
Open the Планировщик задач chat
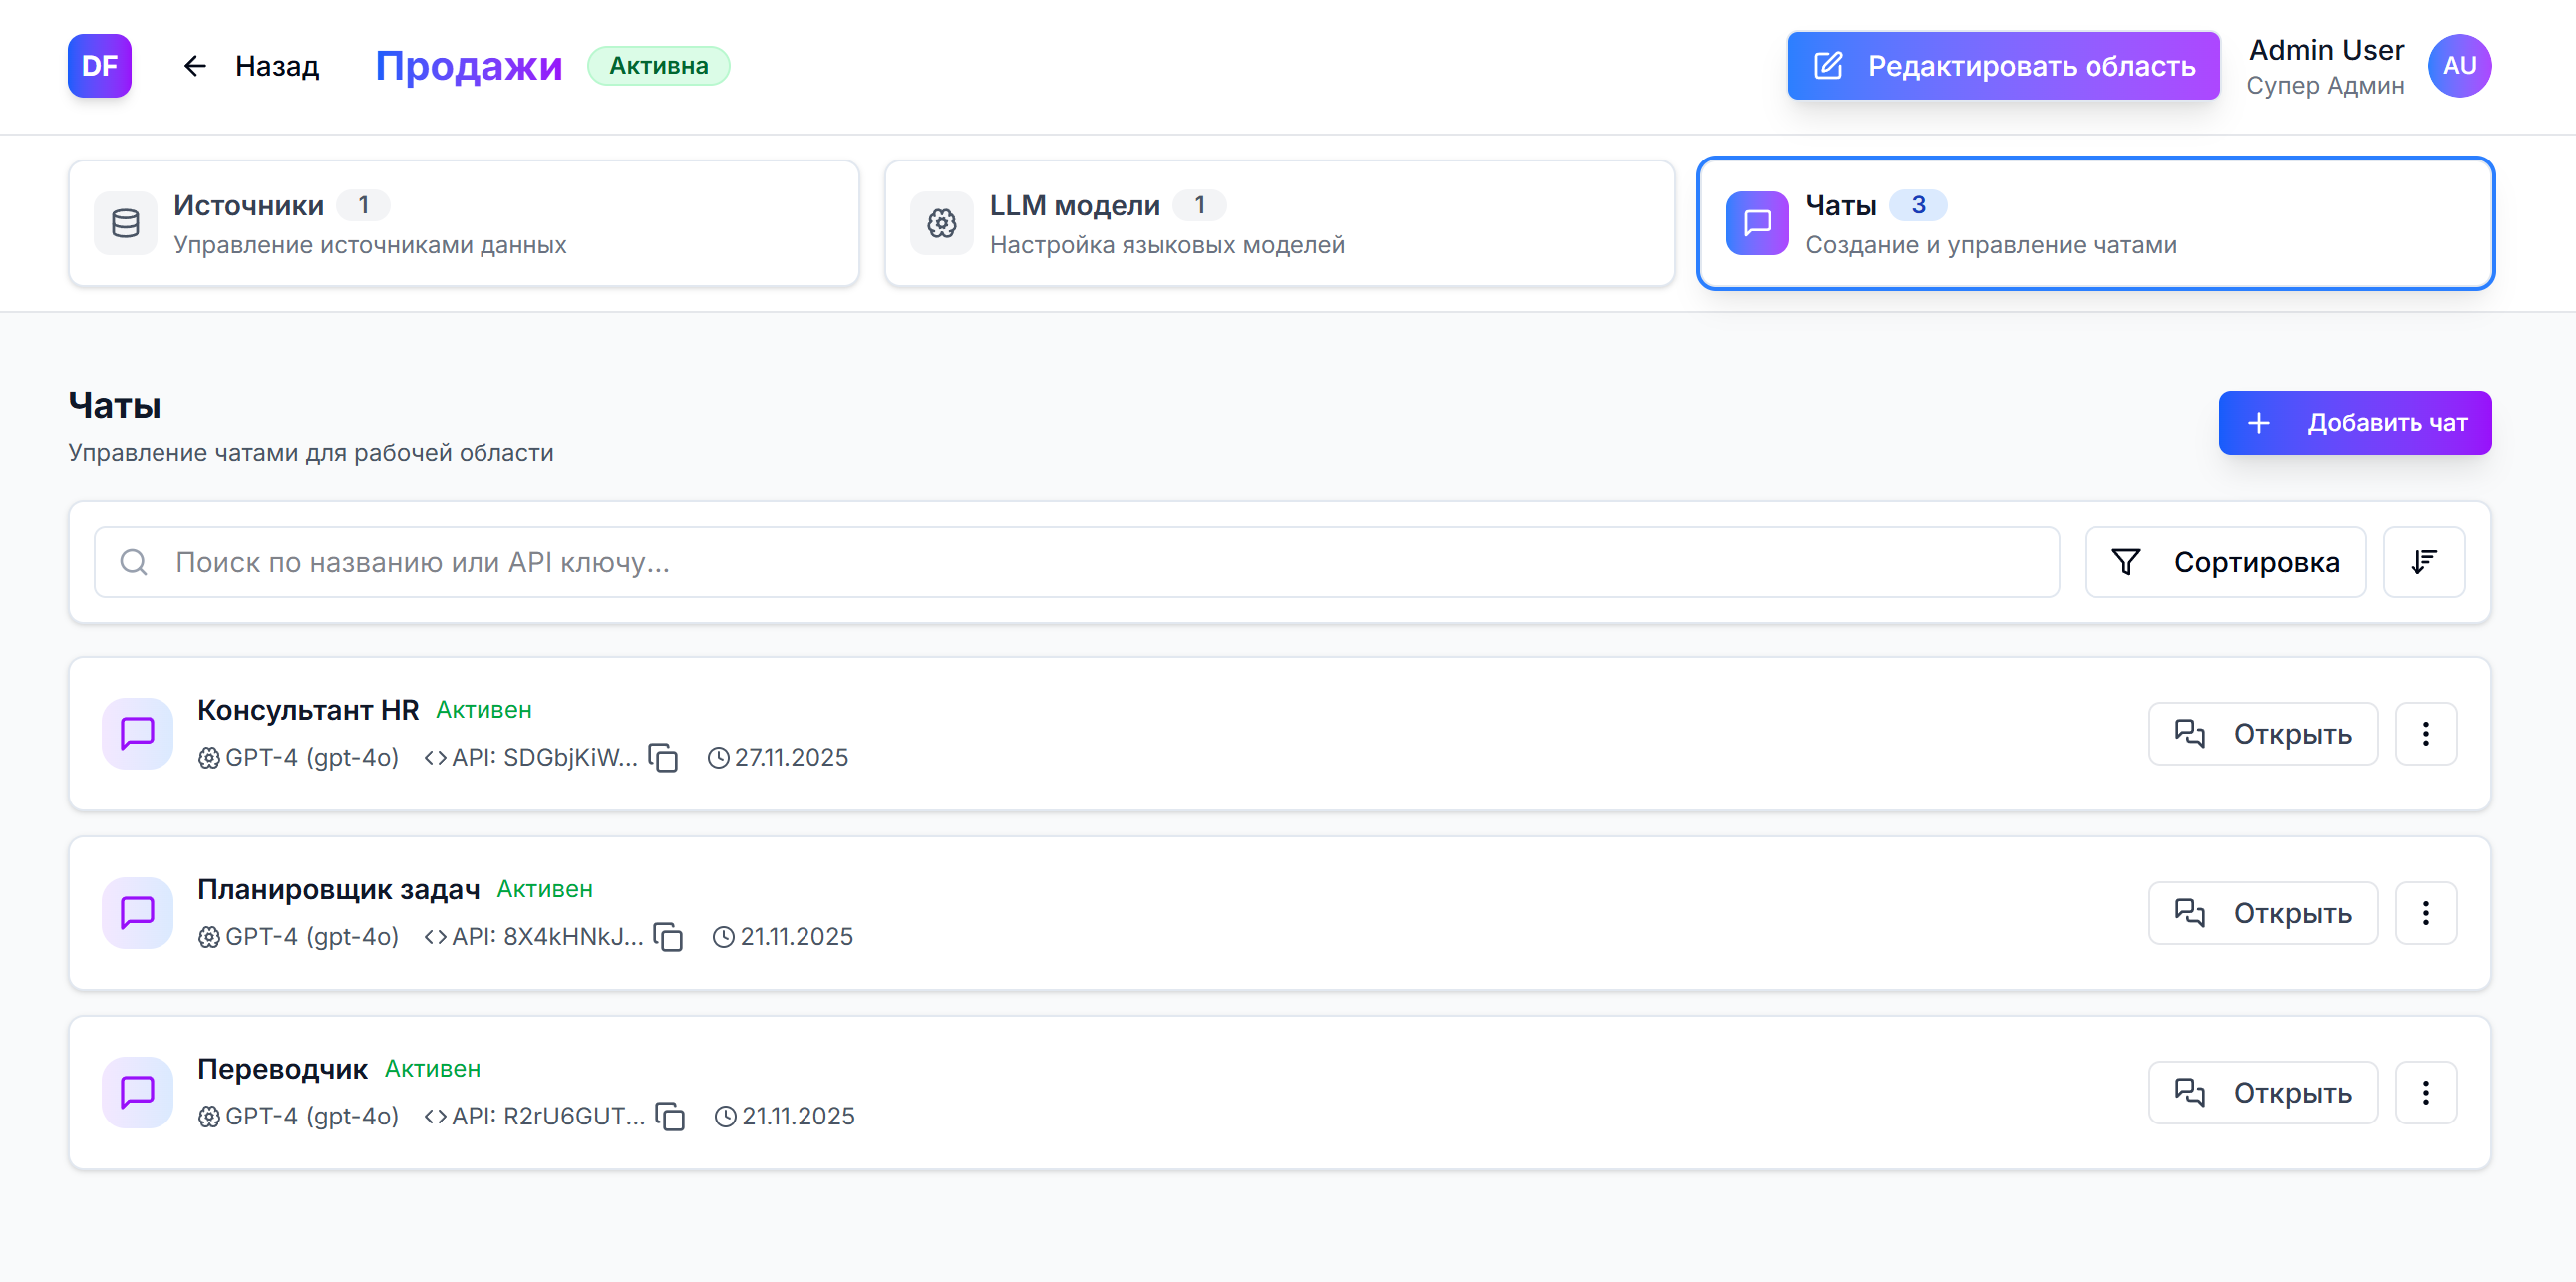pyautogui.click(x=2262, y=913)
